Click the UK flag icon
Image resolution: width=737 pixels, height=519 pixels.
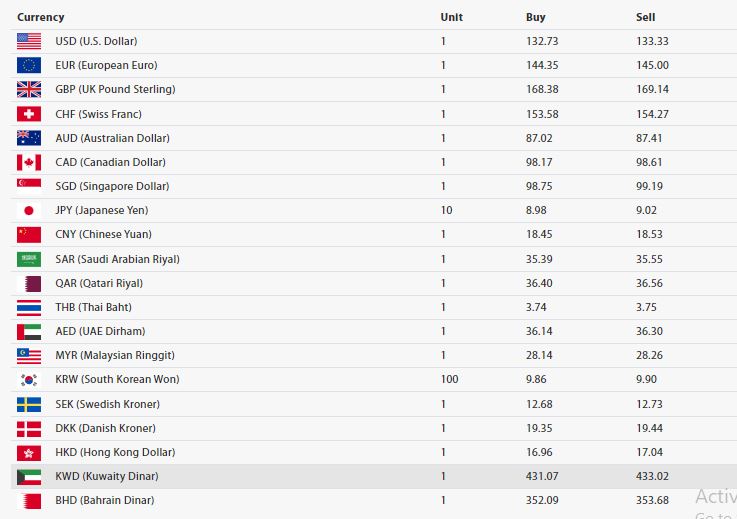click(x=29, y=89)
